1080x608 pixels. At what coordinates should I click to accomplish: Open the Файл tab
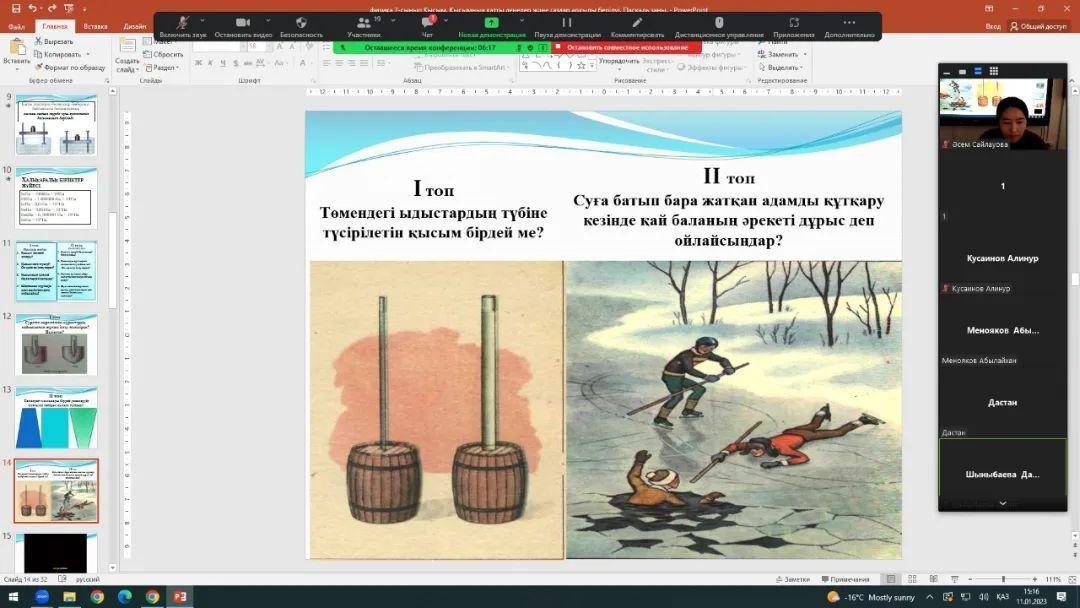pos(17,26)
